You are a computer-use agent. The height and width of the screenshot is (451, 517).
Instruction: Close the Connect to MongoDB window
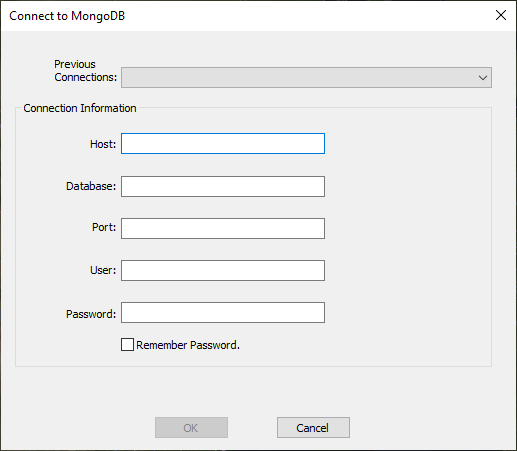(501, 15)
